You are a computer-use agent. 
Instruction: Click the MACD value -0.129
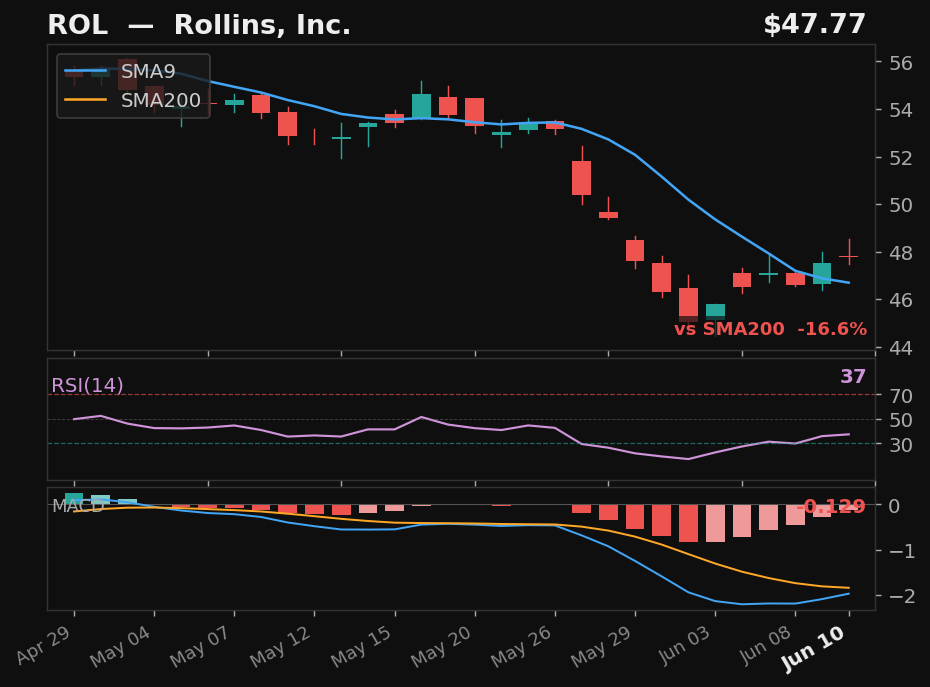click(830, 506)
